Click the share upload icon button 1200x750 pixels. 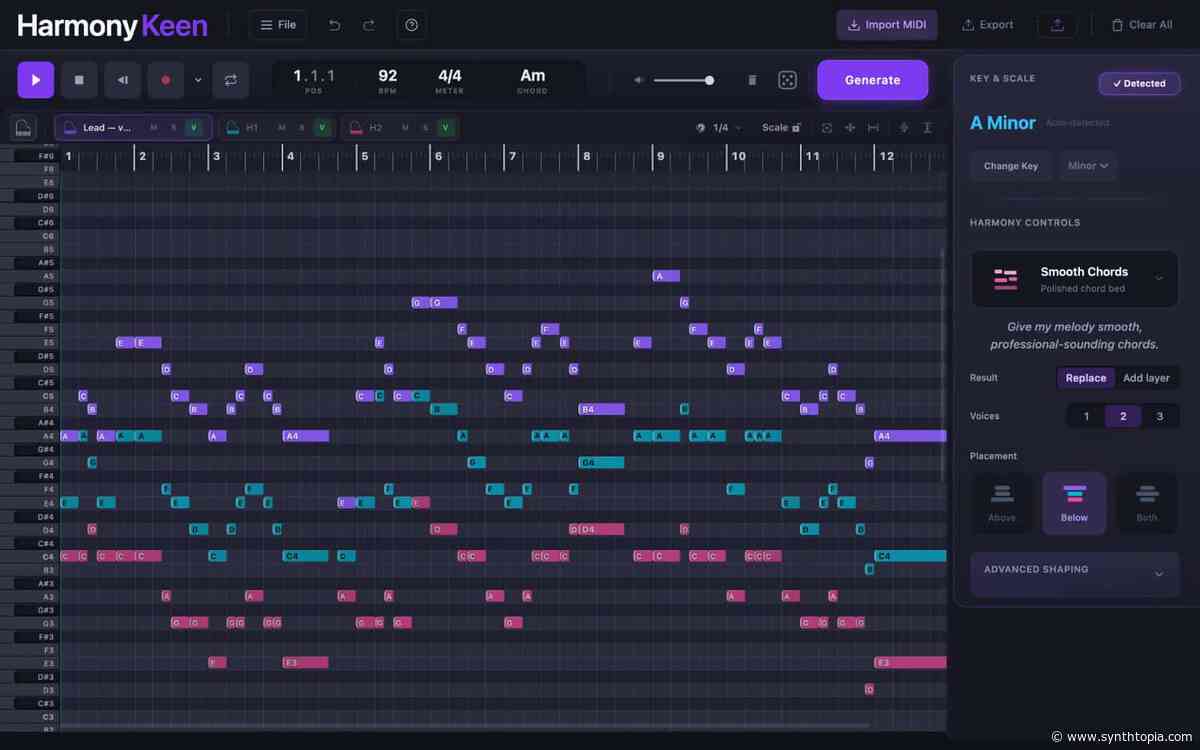coord(1057,25)
